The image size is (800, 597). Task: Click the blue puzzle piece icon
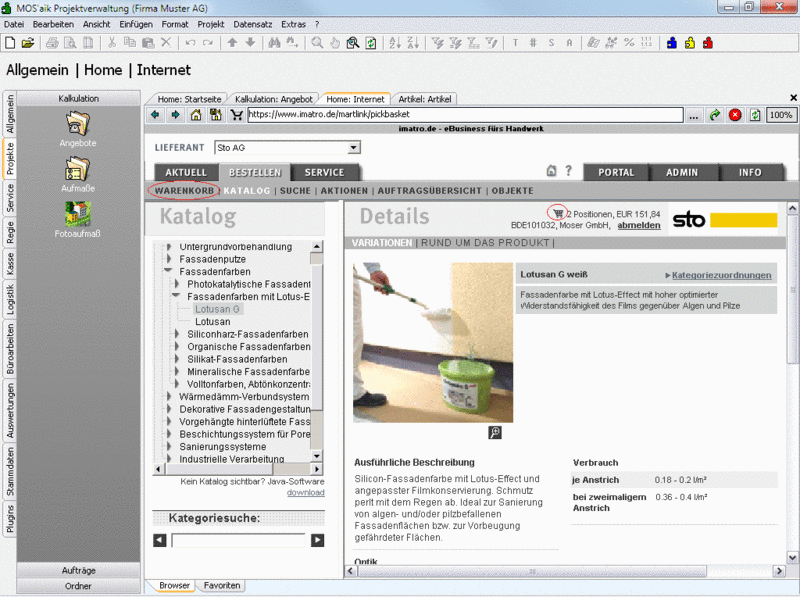(672, 43)
